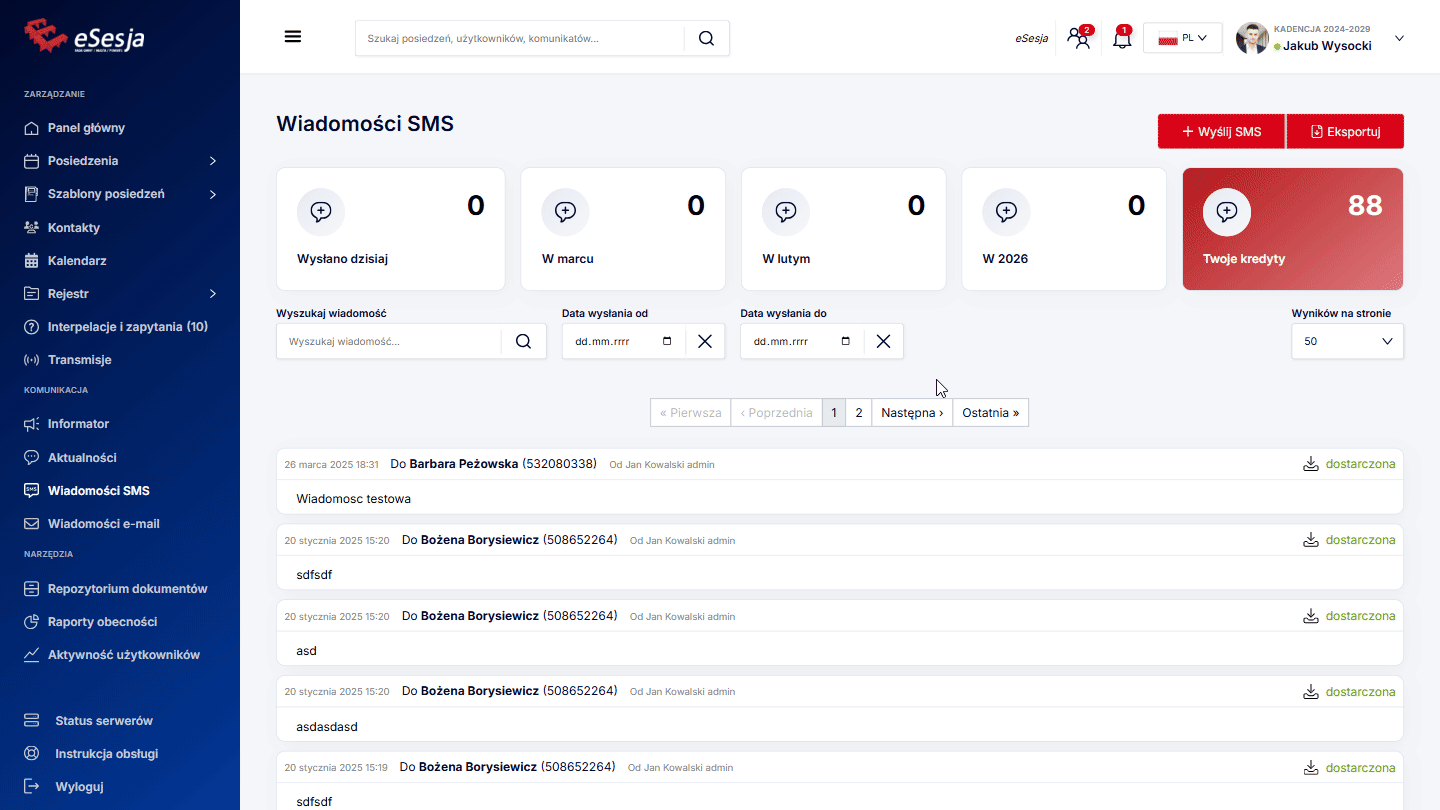The height and width of the screenshot is (810, 1440).
Task: Expand the Rejestr sidebar submenu
Action: tap(212, 294)
